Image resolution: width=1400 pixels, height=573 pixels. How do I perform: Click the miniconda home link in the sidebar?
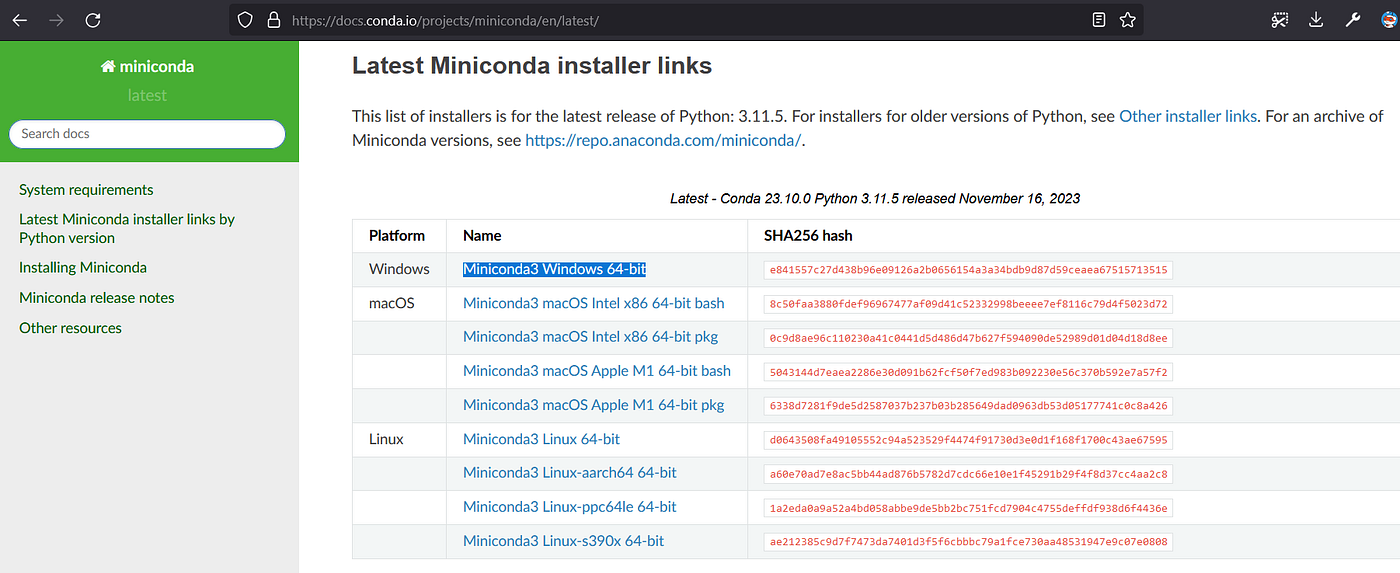coord(147,67)
